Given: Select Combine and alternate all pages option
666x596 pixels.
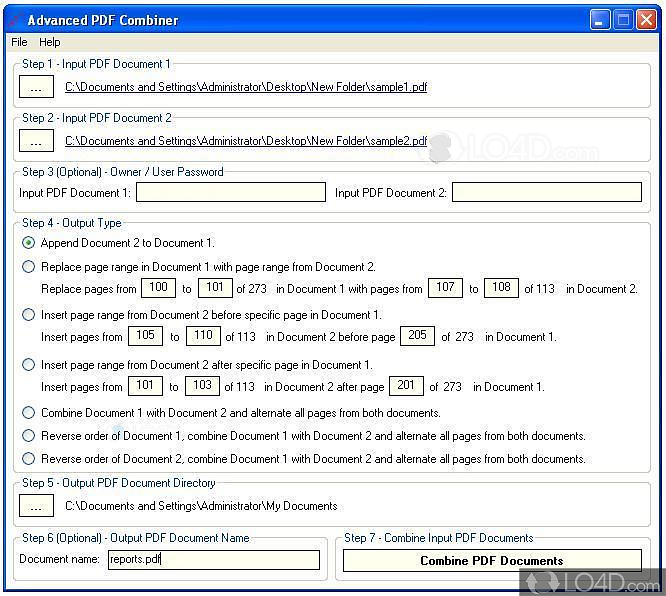Looking at the screenshot, I should [29, 412].
